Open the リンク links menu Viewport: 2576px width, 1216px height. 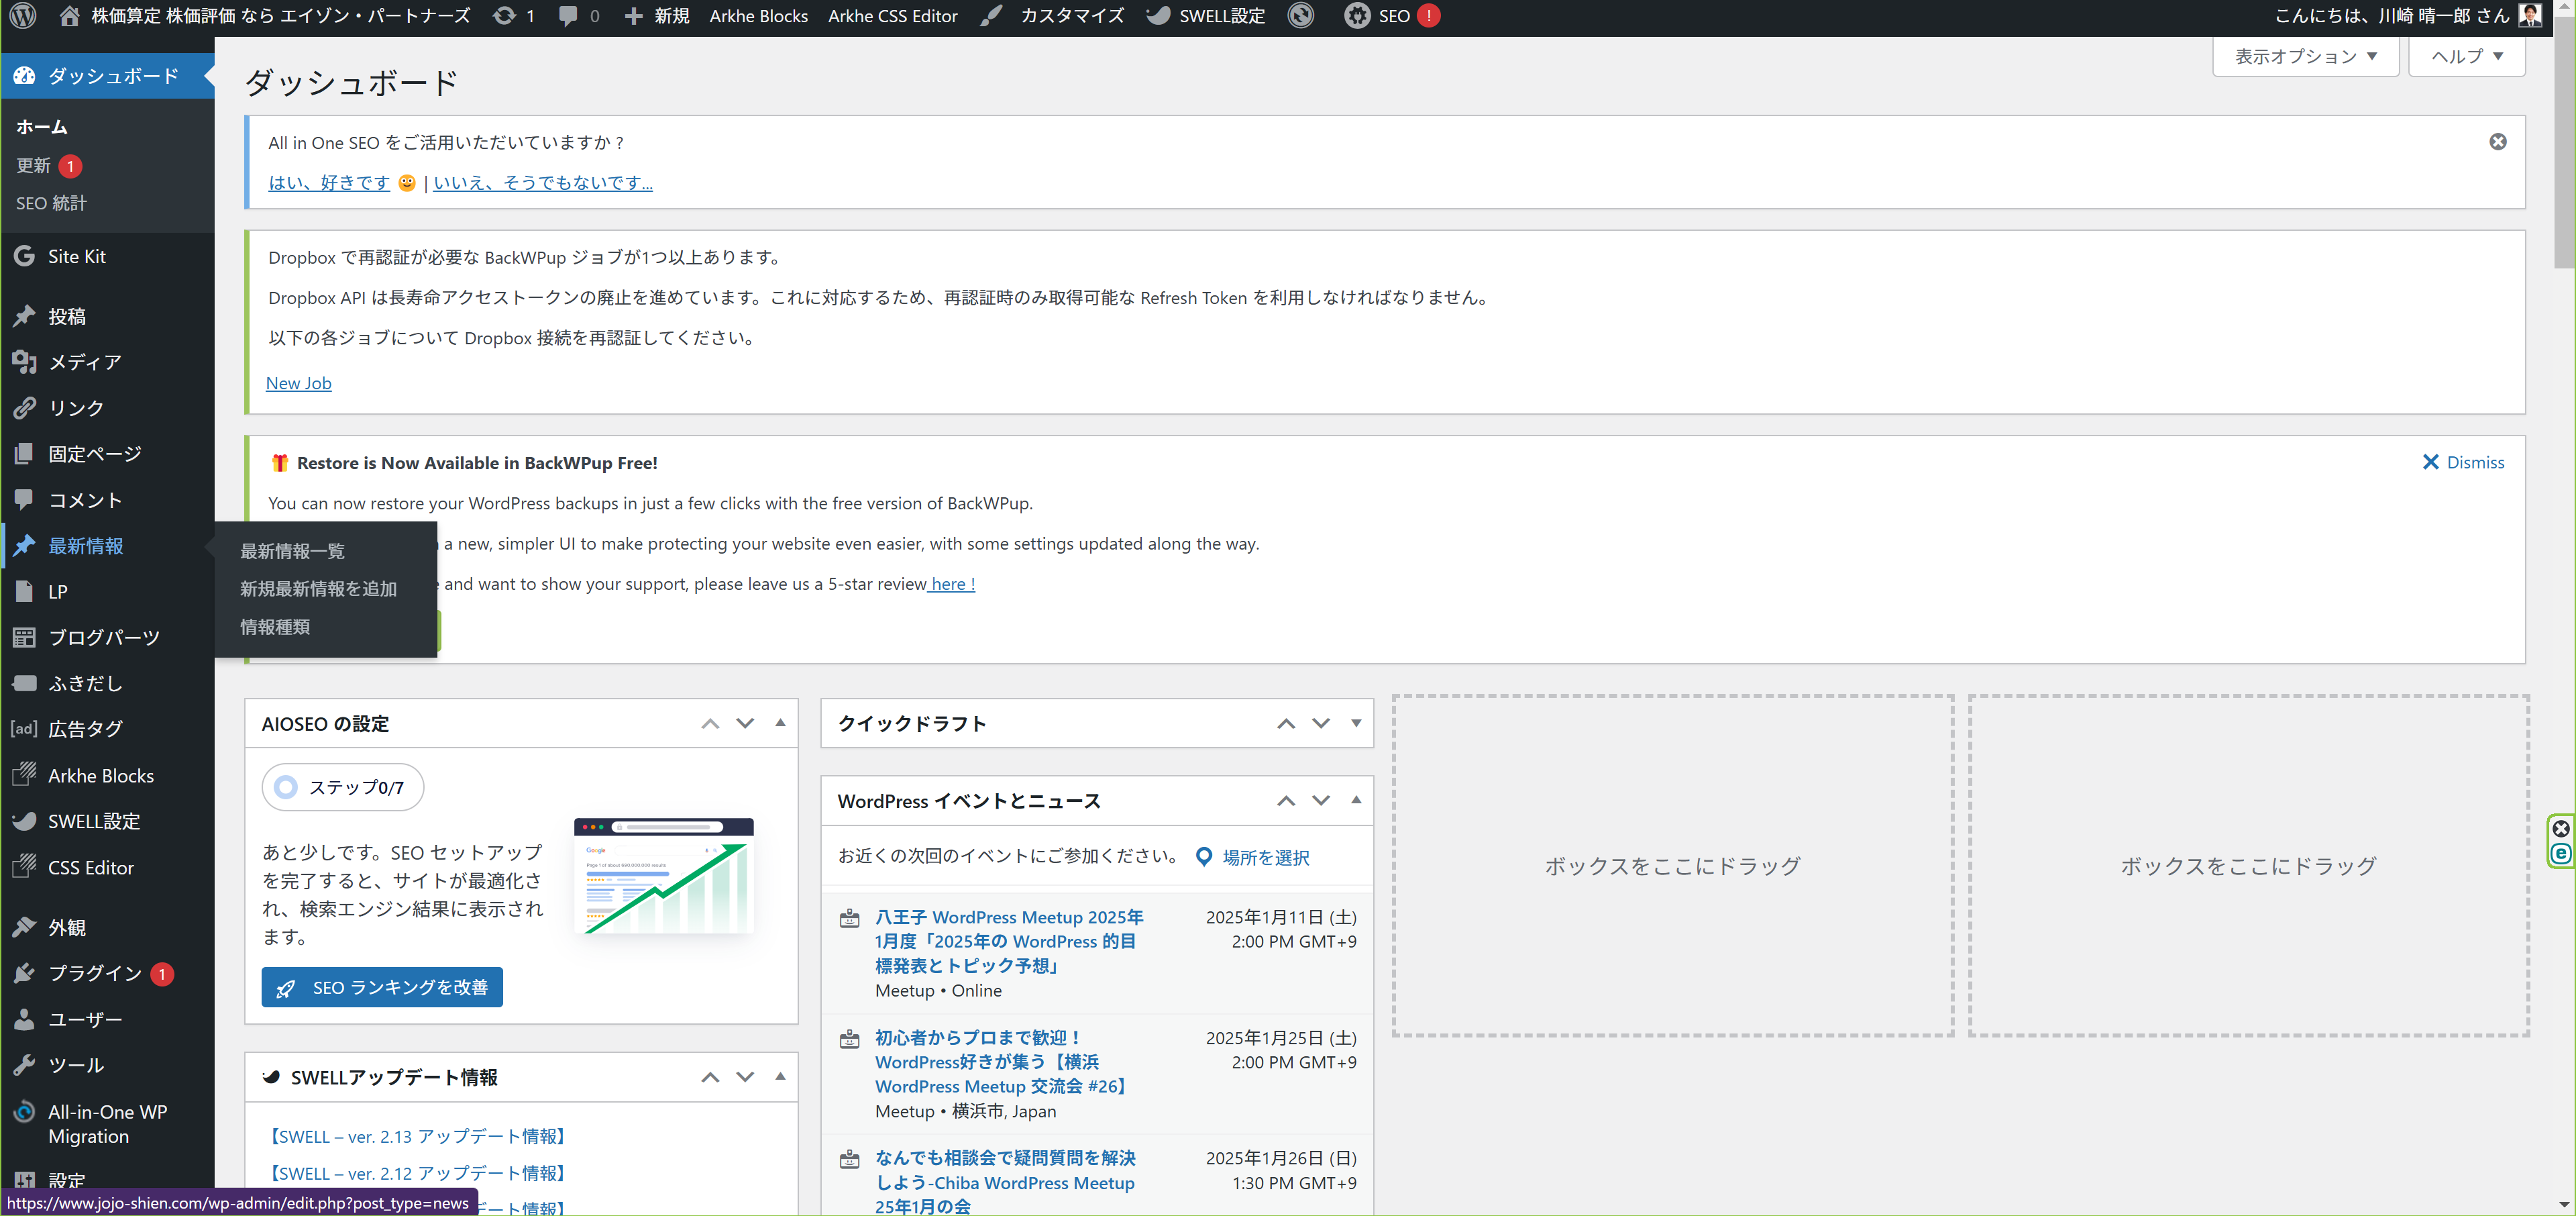click(x=108, y=408)
